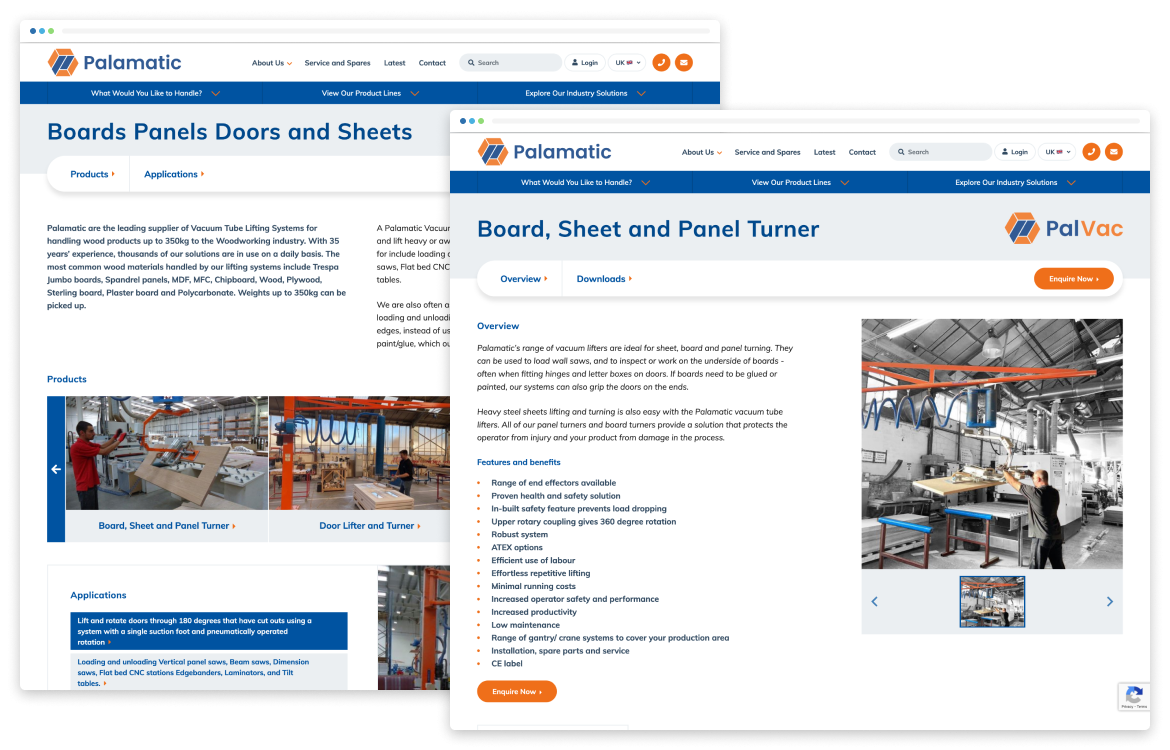Click Enquire Now button below features list

(516, 691)
